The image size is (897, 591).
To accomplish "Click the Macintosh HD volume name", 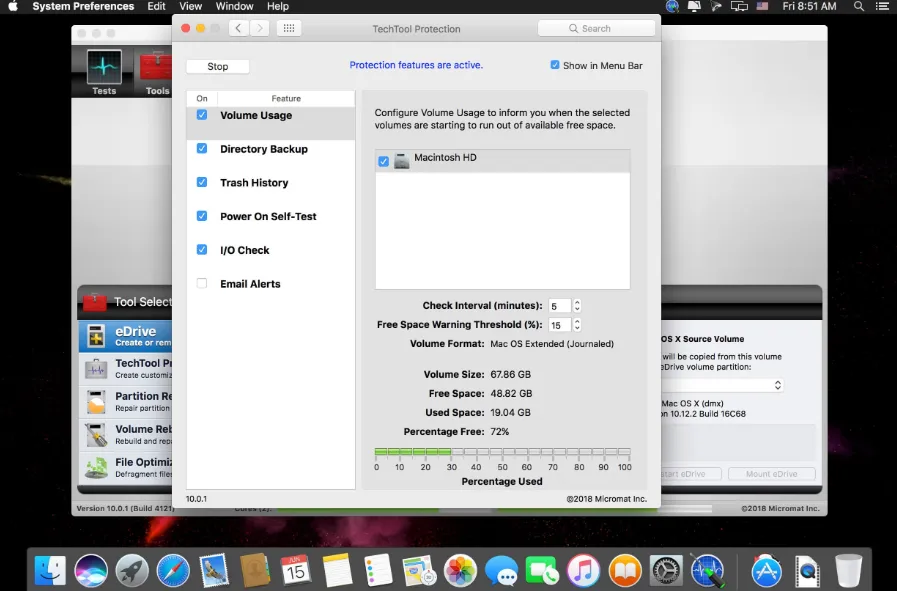I will click(x=445, y=157).
